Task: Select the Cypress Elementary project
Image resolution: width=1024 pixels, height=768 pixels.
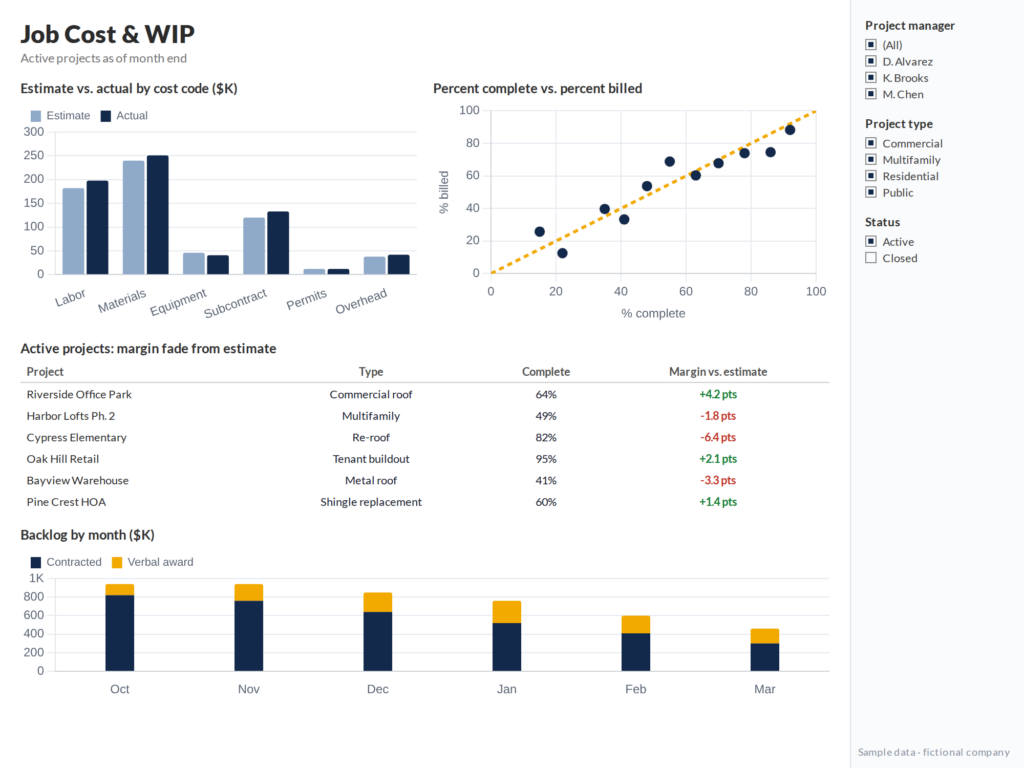Action: click(x=424, y=438)
